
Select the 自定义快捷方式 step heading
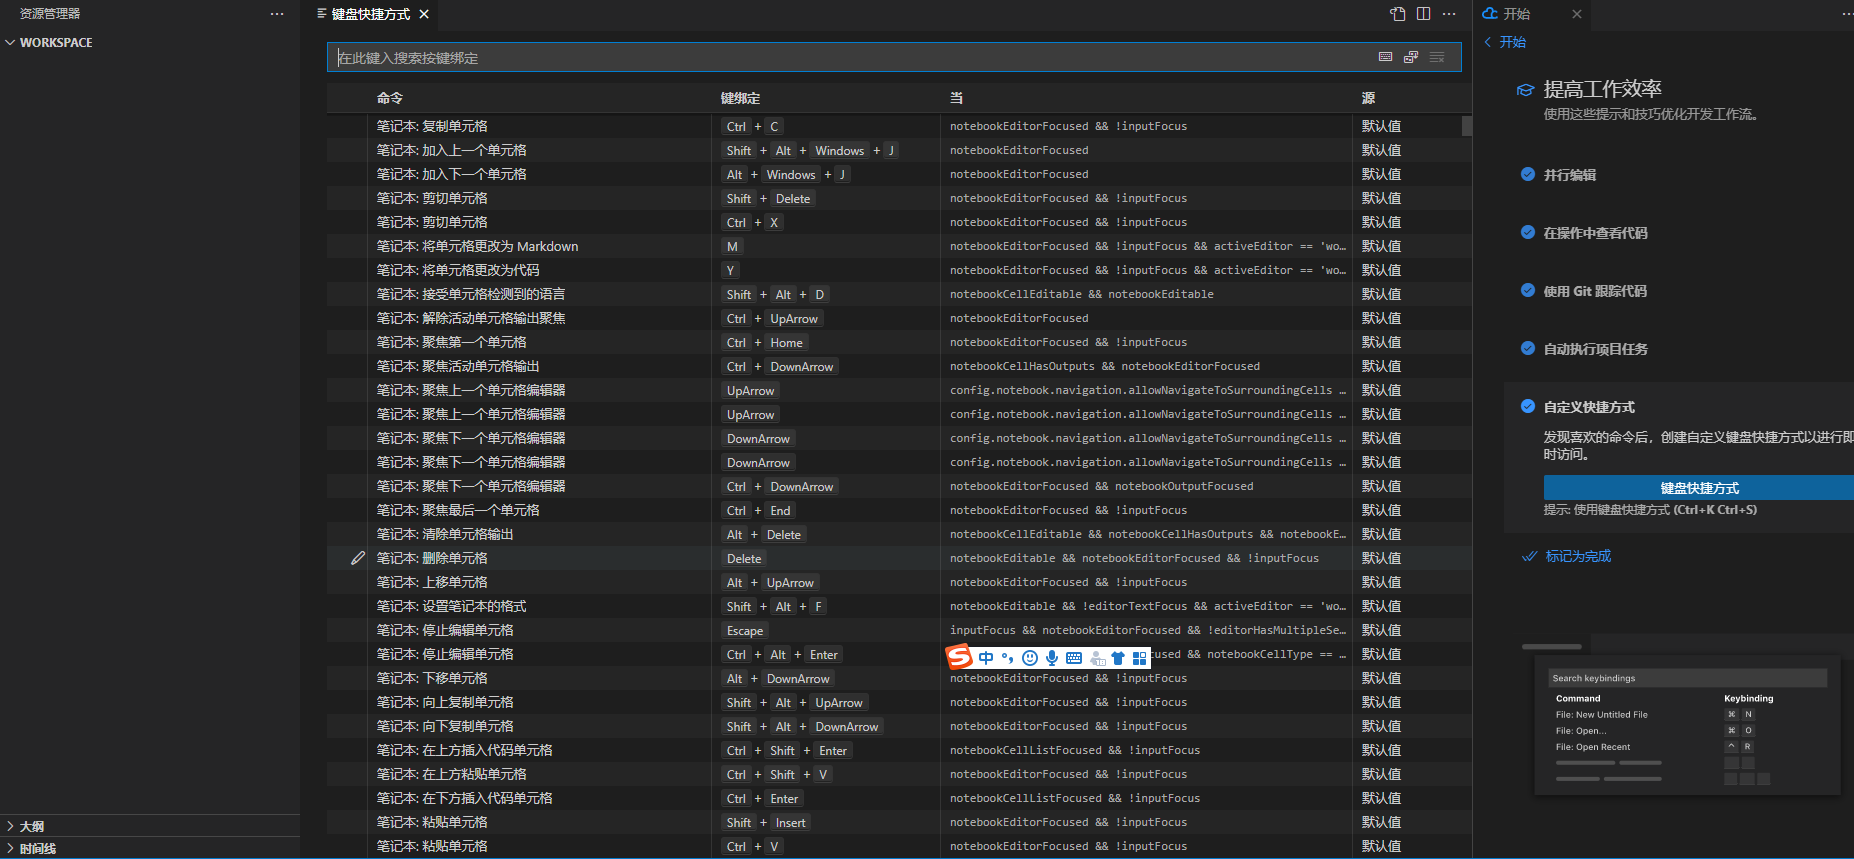pos(1590,407)
